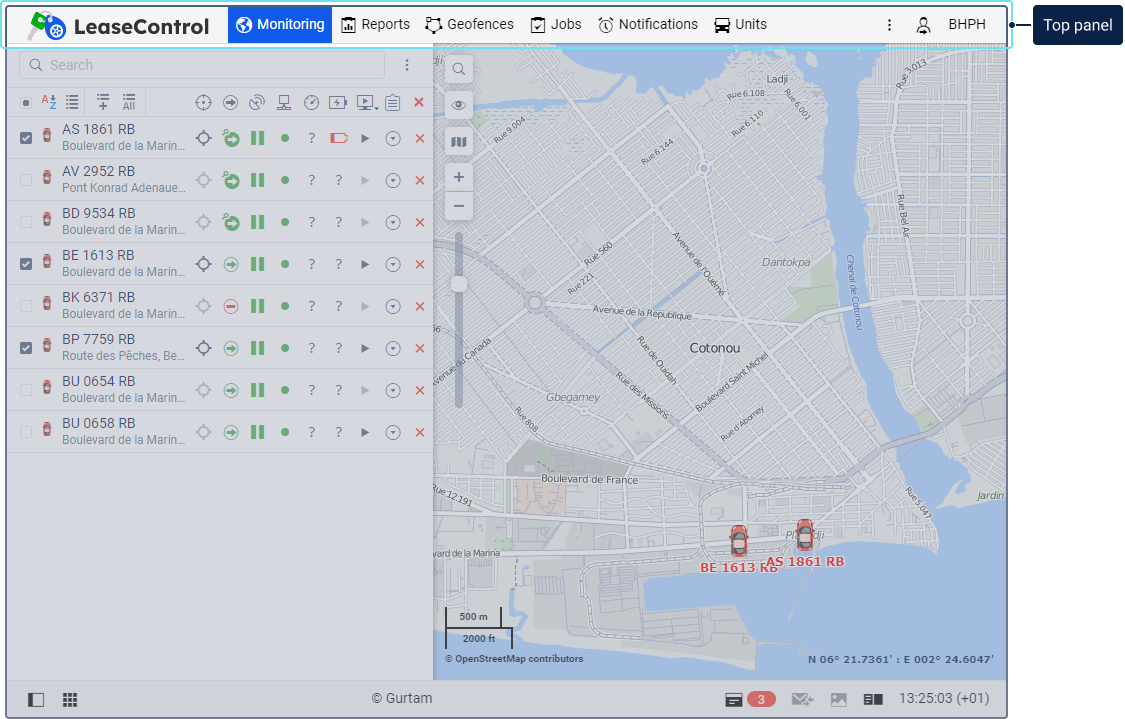Click the OpenStreetMap contributors link
The width and height of the screenshot is (1125, 719).
pyautogui.click(x=514, y=659)
